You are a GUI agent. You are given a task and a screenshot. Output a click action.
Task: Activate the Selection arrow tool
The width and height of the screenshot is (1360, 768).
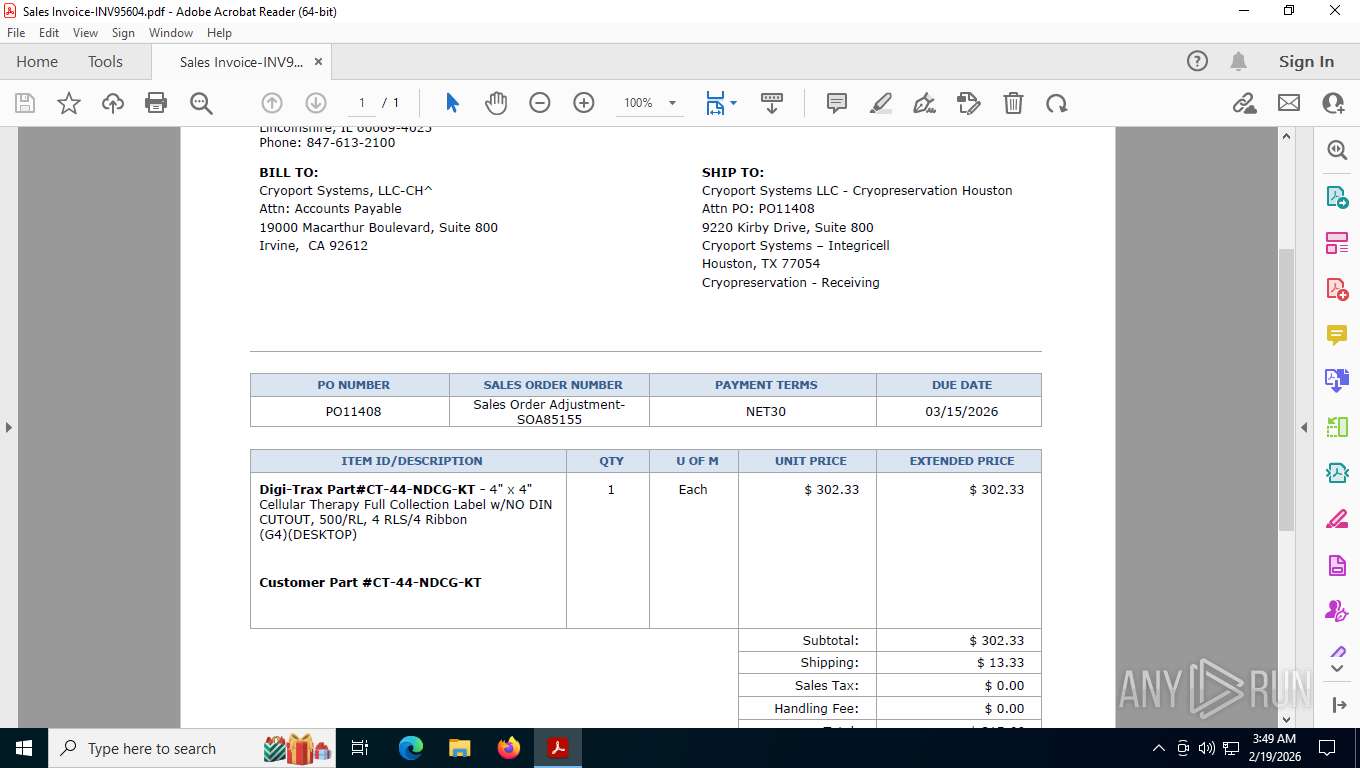pos(452,103)
